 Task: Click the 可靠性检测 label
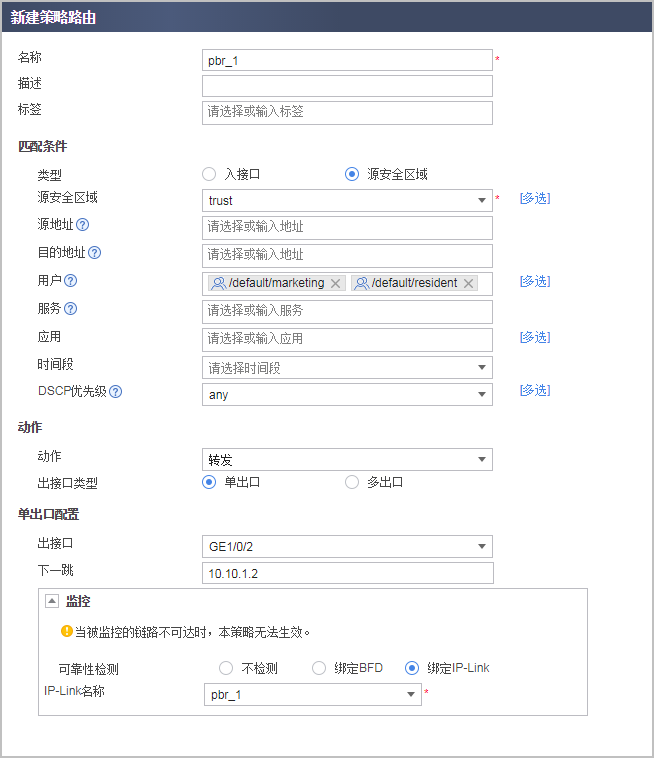88,670
